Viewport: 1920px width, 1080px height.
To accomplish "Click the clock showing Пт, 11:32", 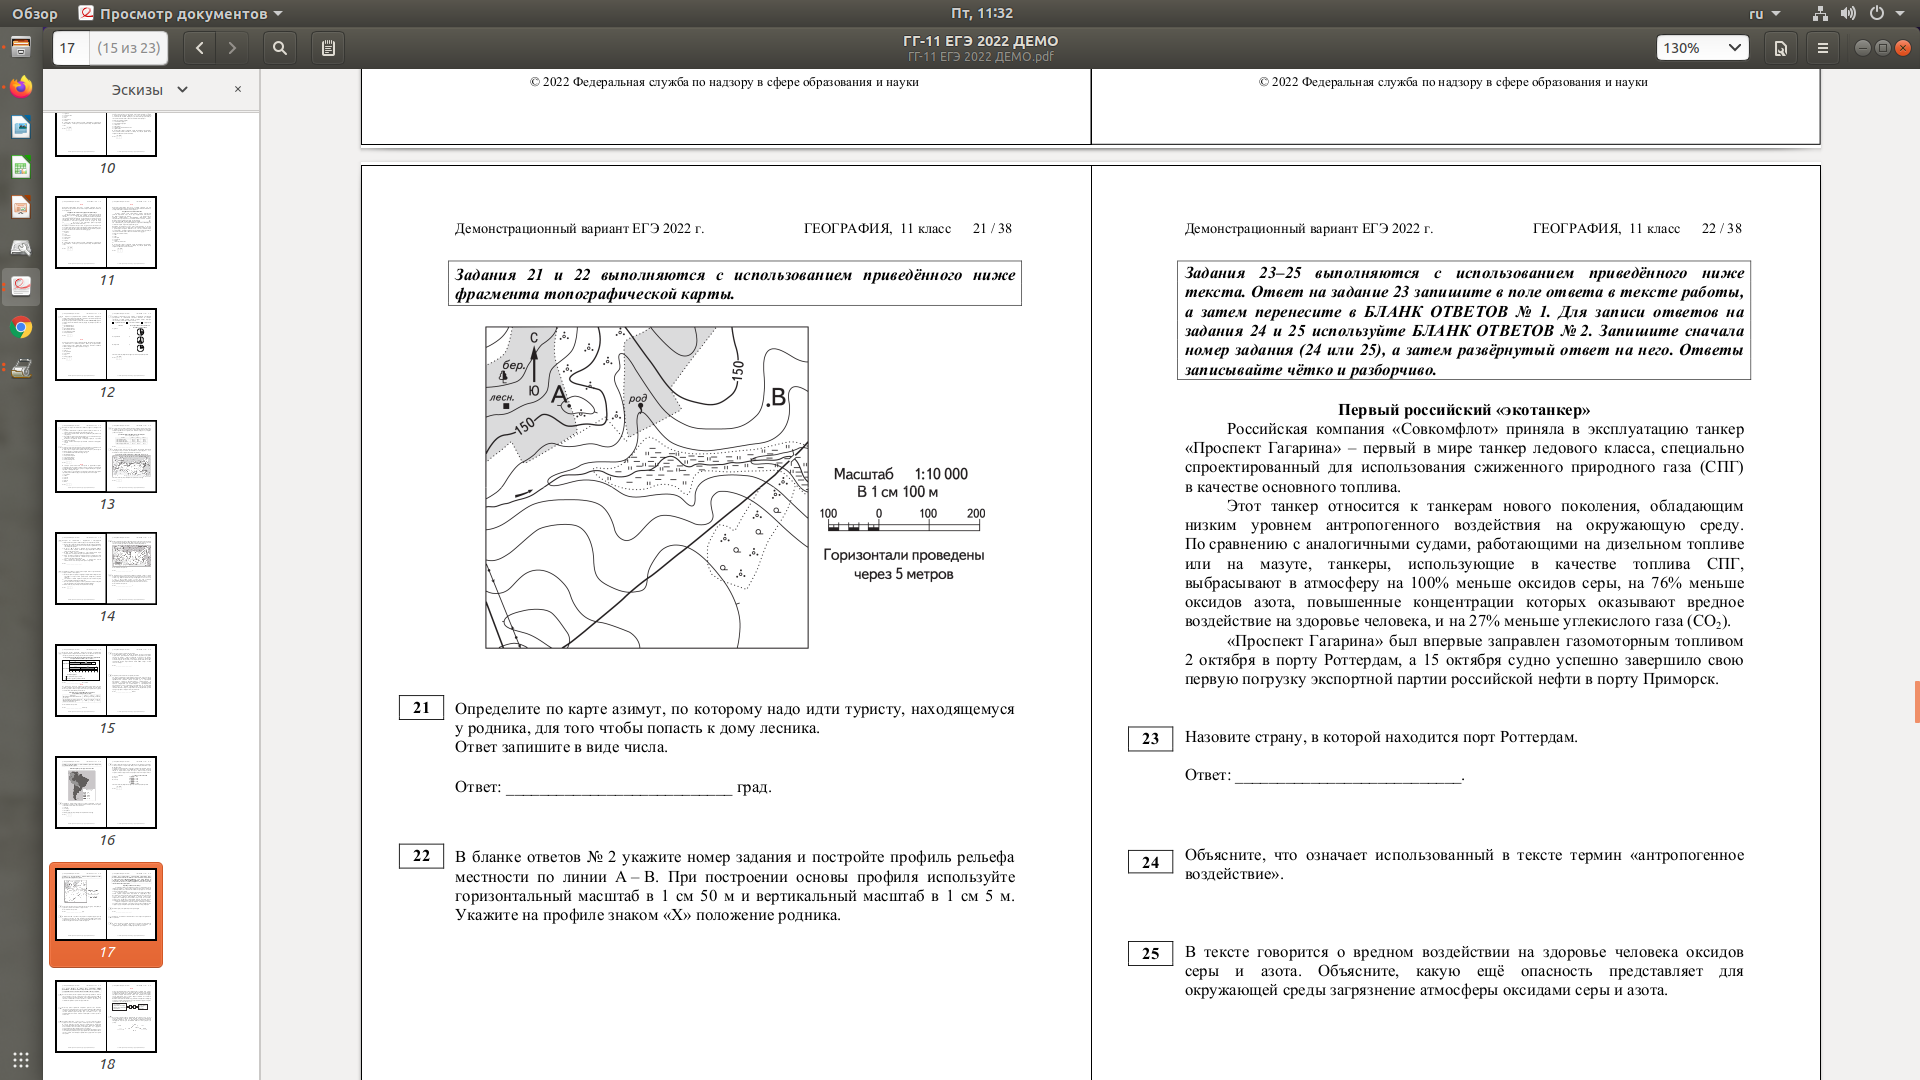I will point(981,13).
